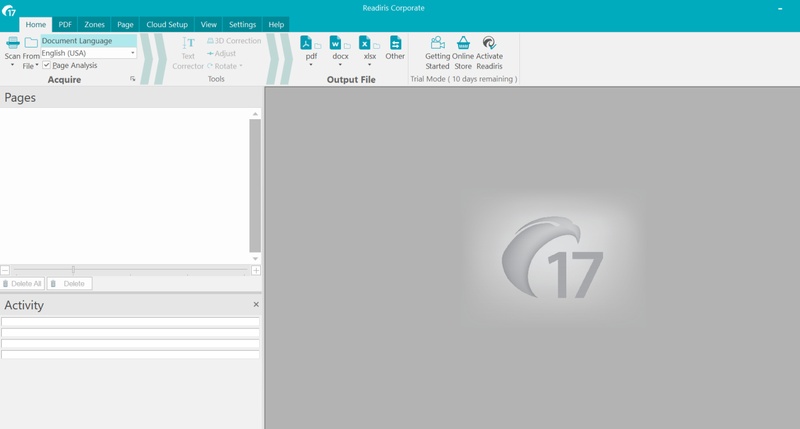The image size is (800, 429).
Task: Expand the From File dropdown arrow
Action: 37,65
